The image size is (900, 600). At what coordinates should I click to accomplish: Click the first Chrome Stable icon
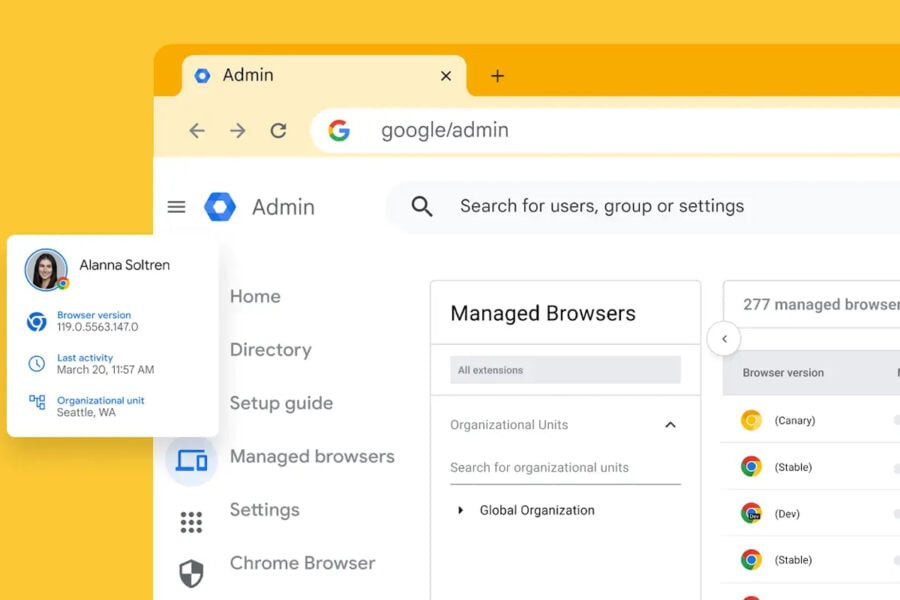pyautogui.click(x=751, y=467)
